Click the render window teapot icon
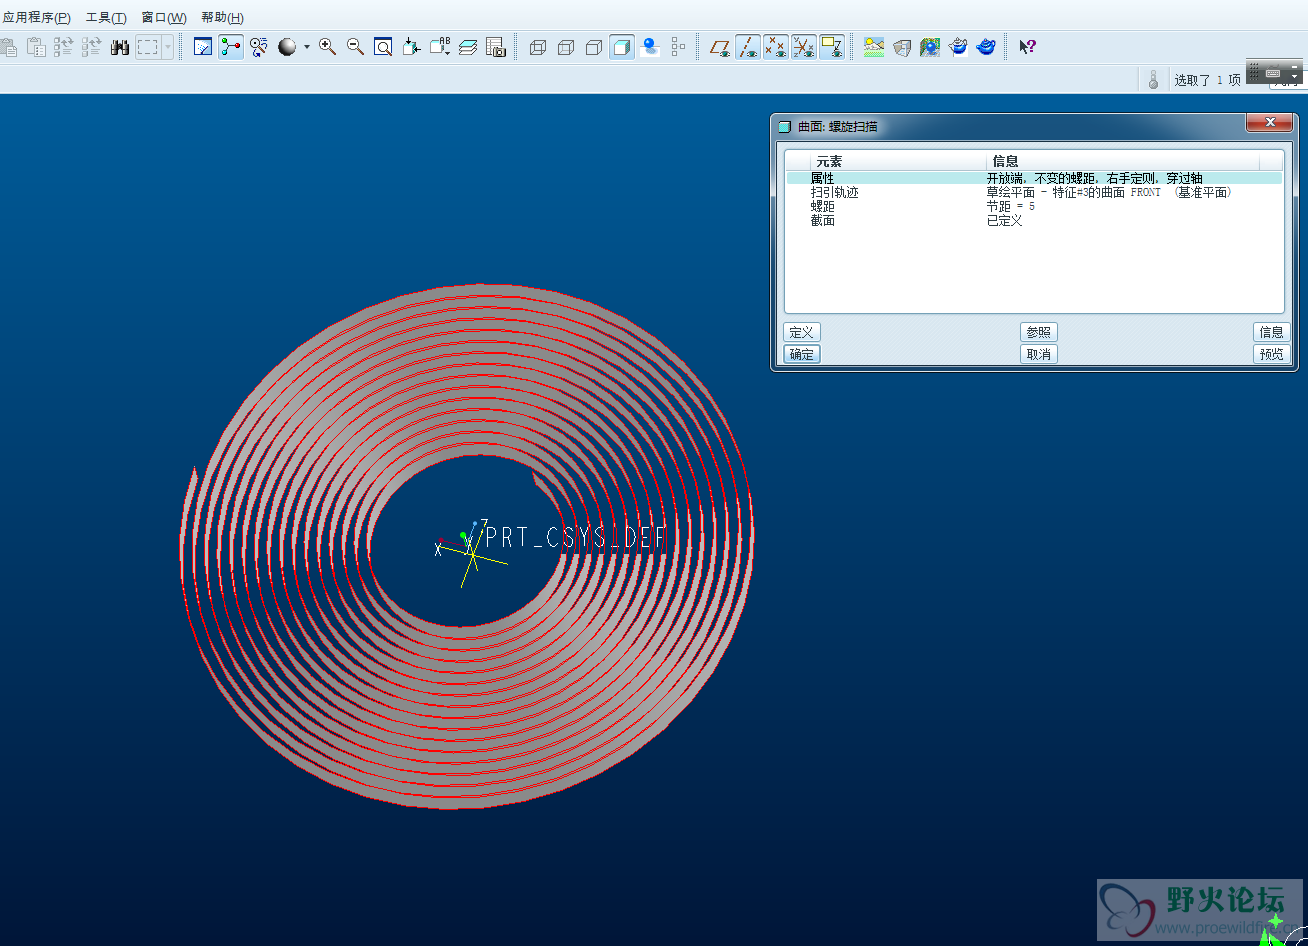This screenshot has height=946, width=1308. [x=958, y=47]
